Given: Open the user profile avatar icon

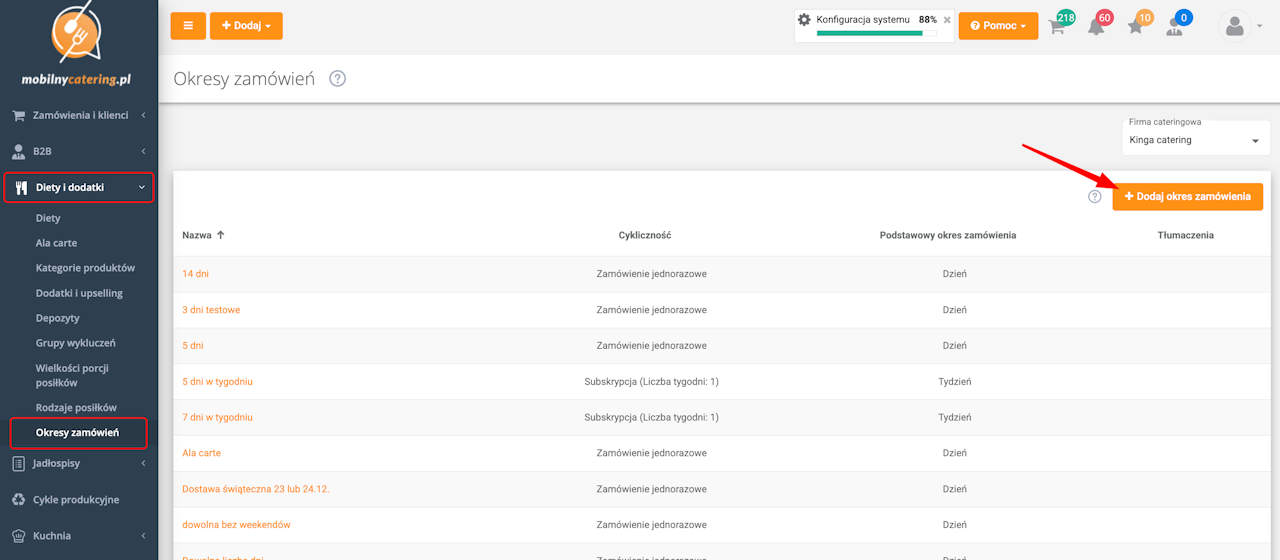Looking at the screenshot, I should tap(1234, 27).
